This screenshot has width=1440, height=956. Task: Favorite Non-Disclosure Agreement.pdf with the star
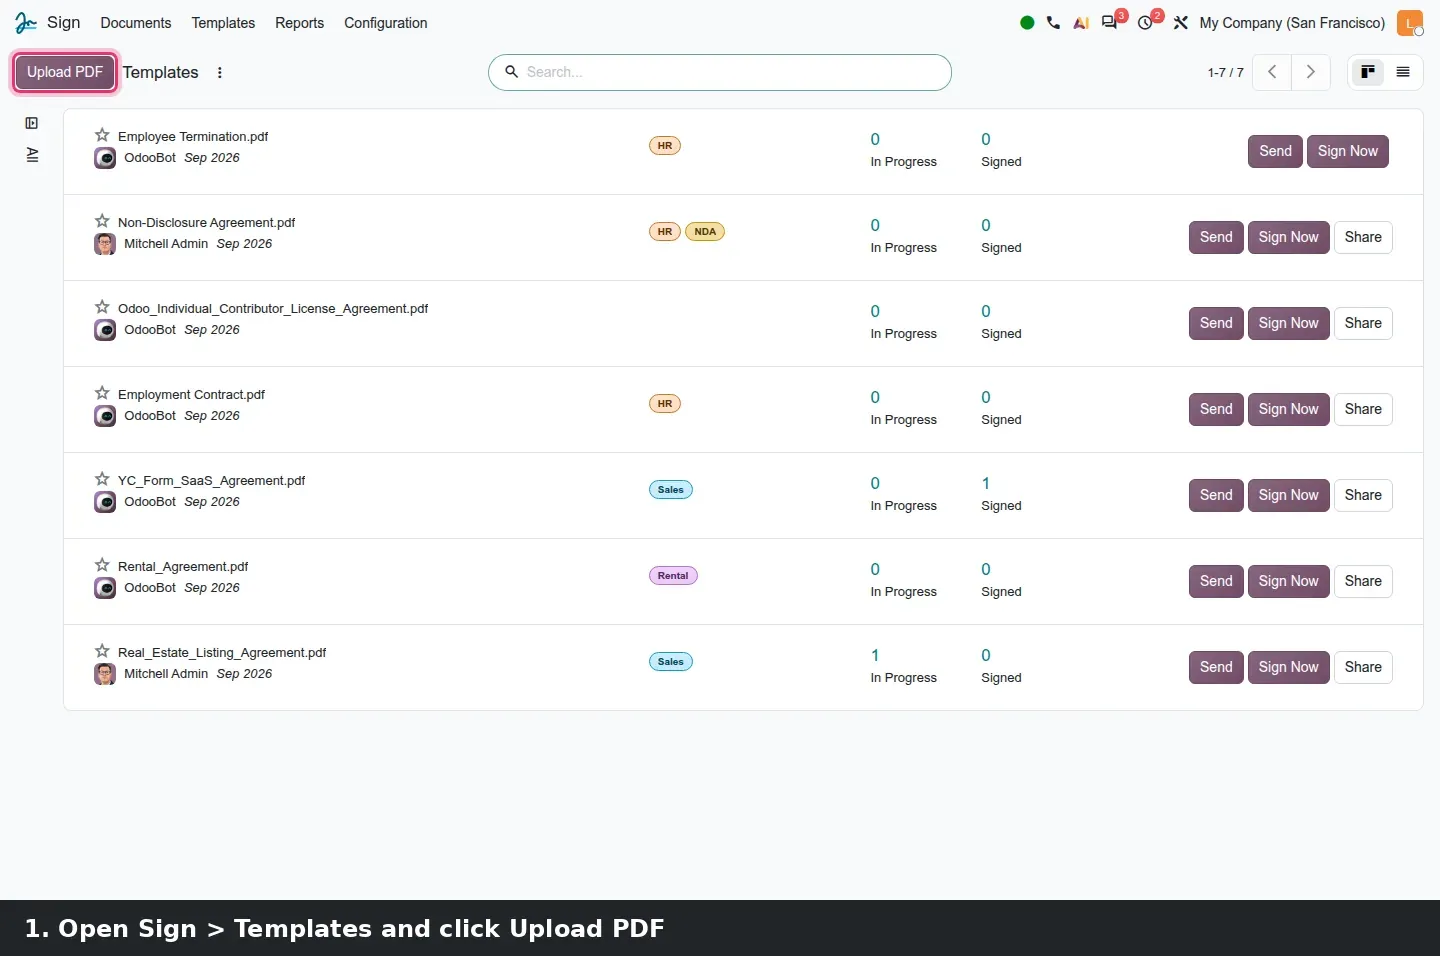tap(102, 221)
